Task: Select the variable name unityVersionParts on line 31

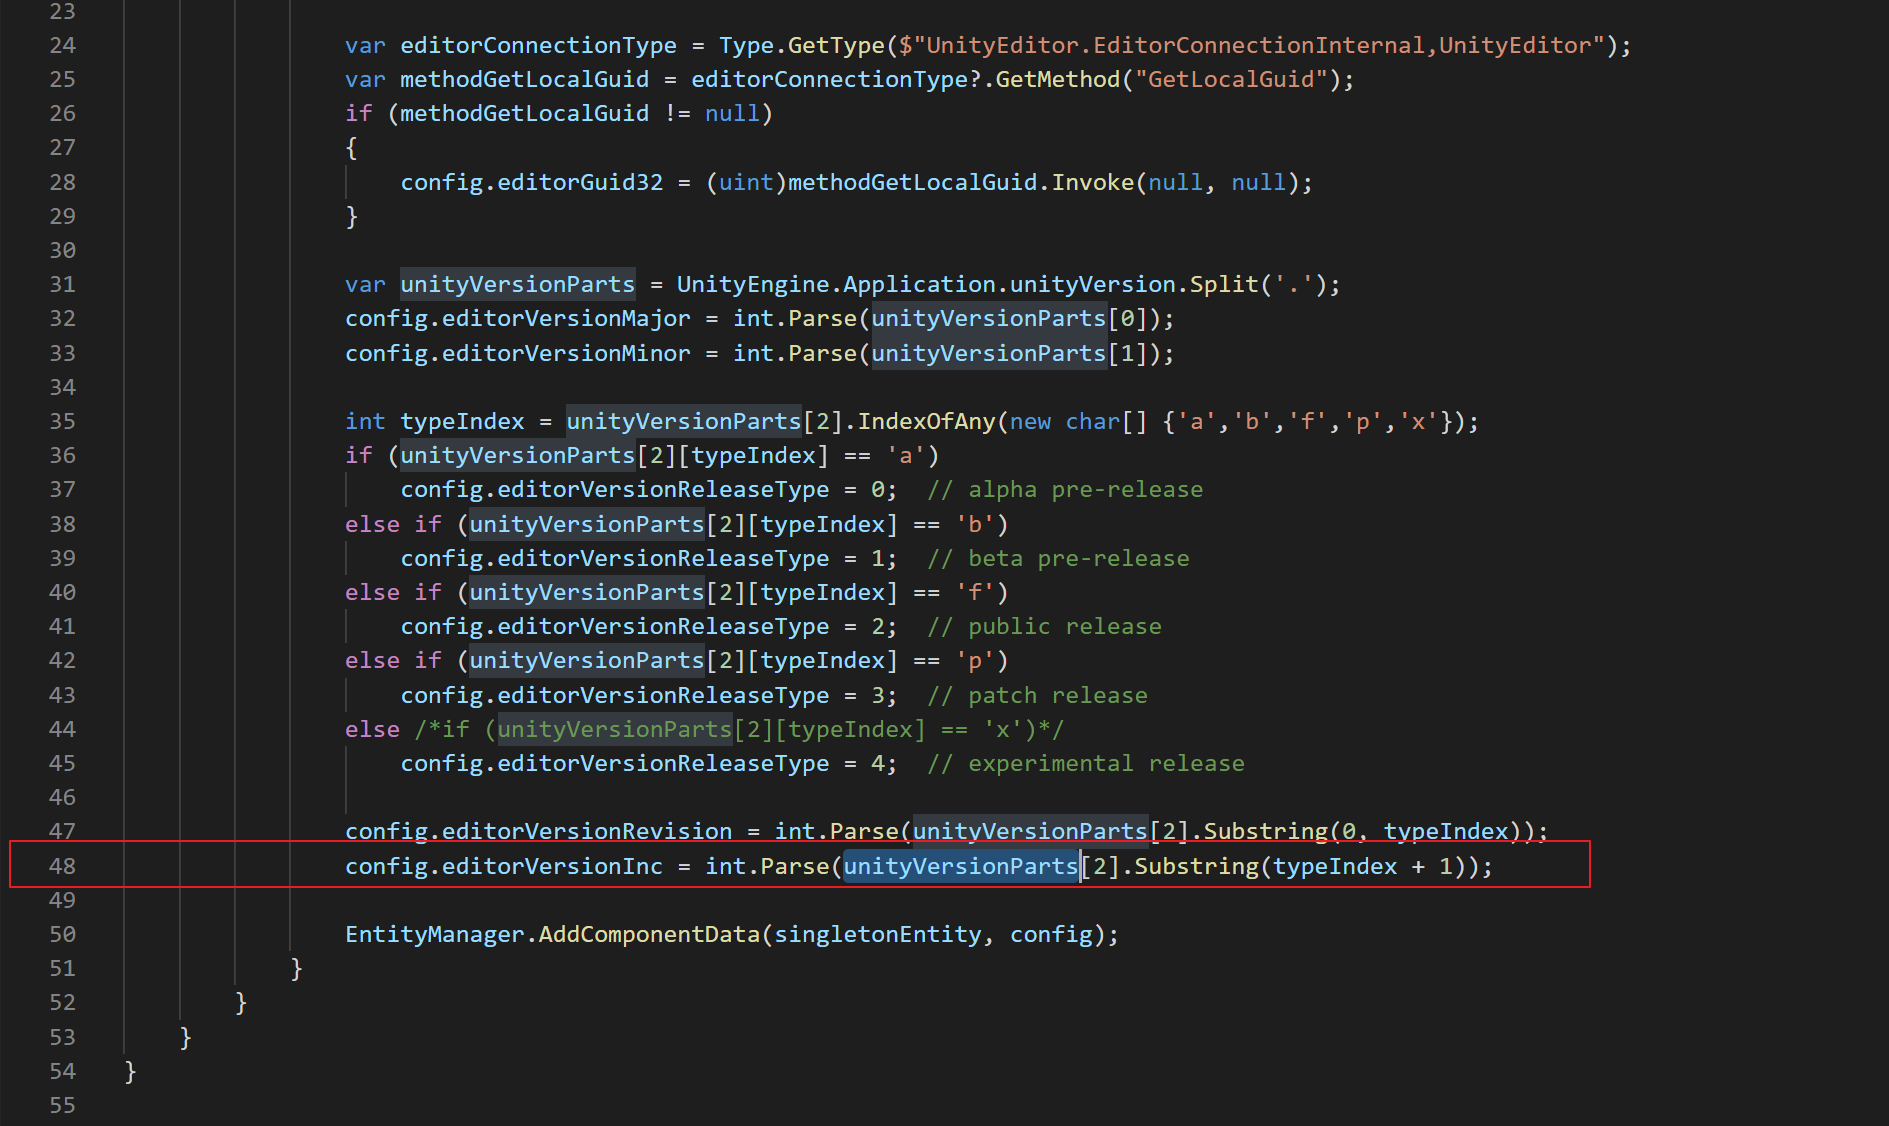Action: [x=516, y=284]
